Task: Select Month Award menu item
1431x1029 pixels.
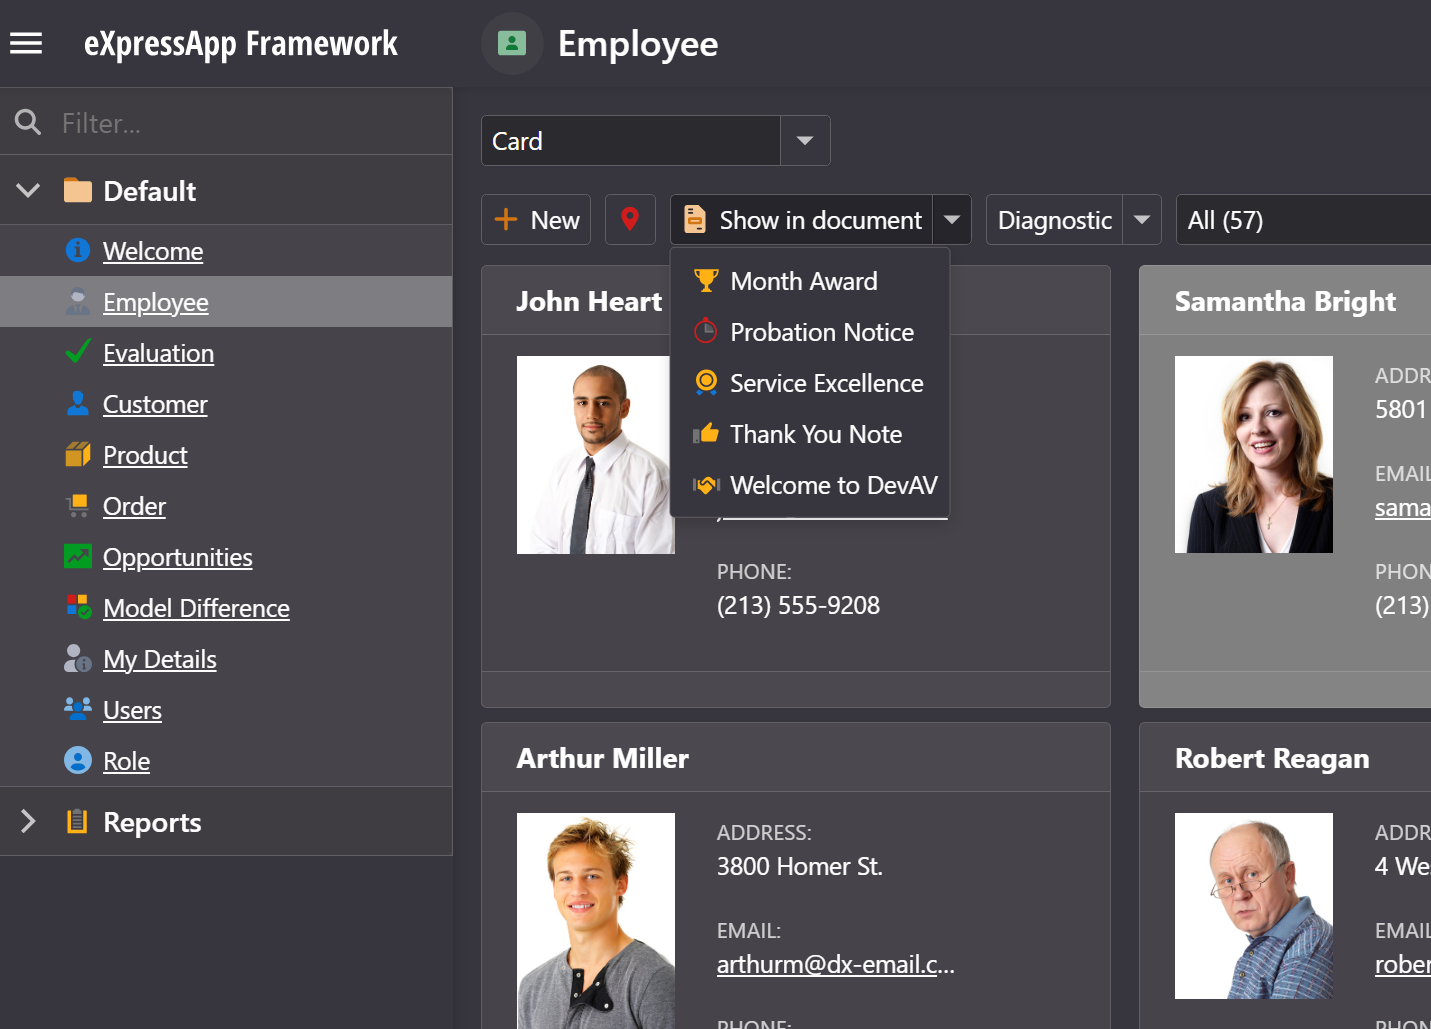Action: coord(810,281)
